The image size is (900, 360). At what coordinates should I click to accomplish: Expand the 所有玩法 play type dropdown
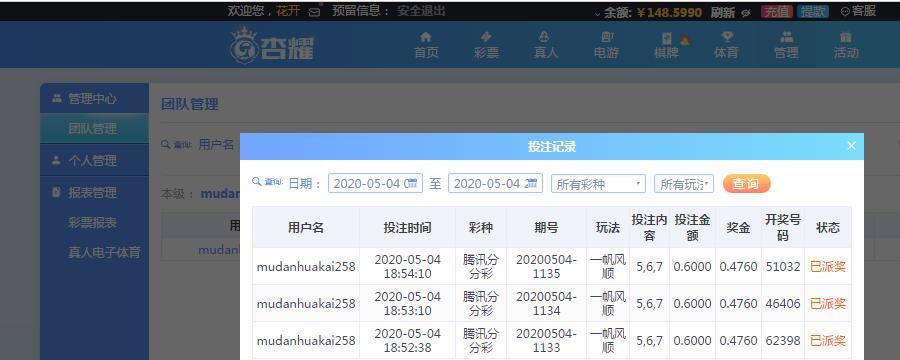coord(684,184)
